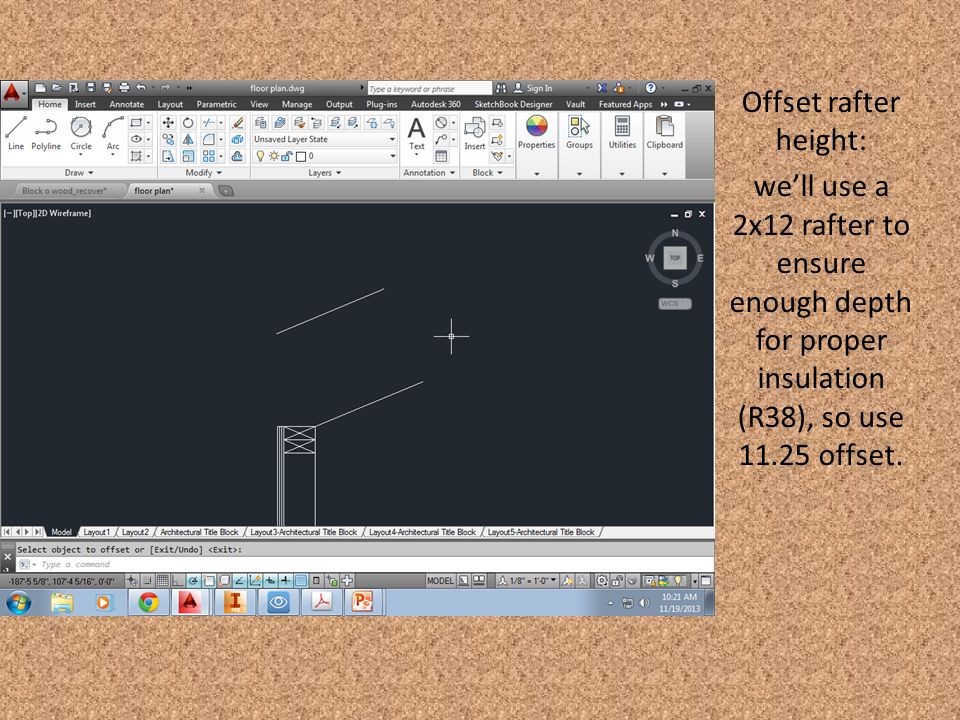
Task: Open the Parametric ribbon tab
Action: [216, 104]
